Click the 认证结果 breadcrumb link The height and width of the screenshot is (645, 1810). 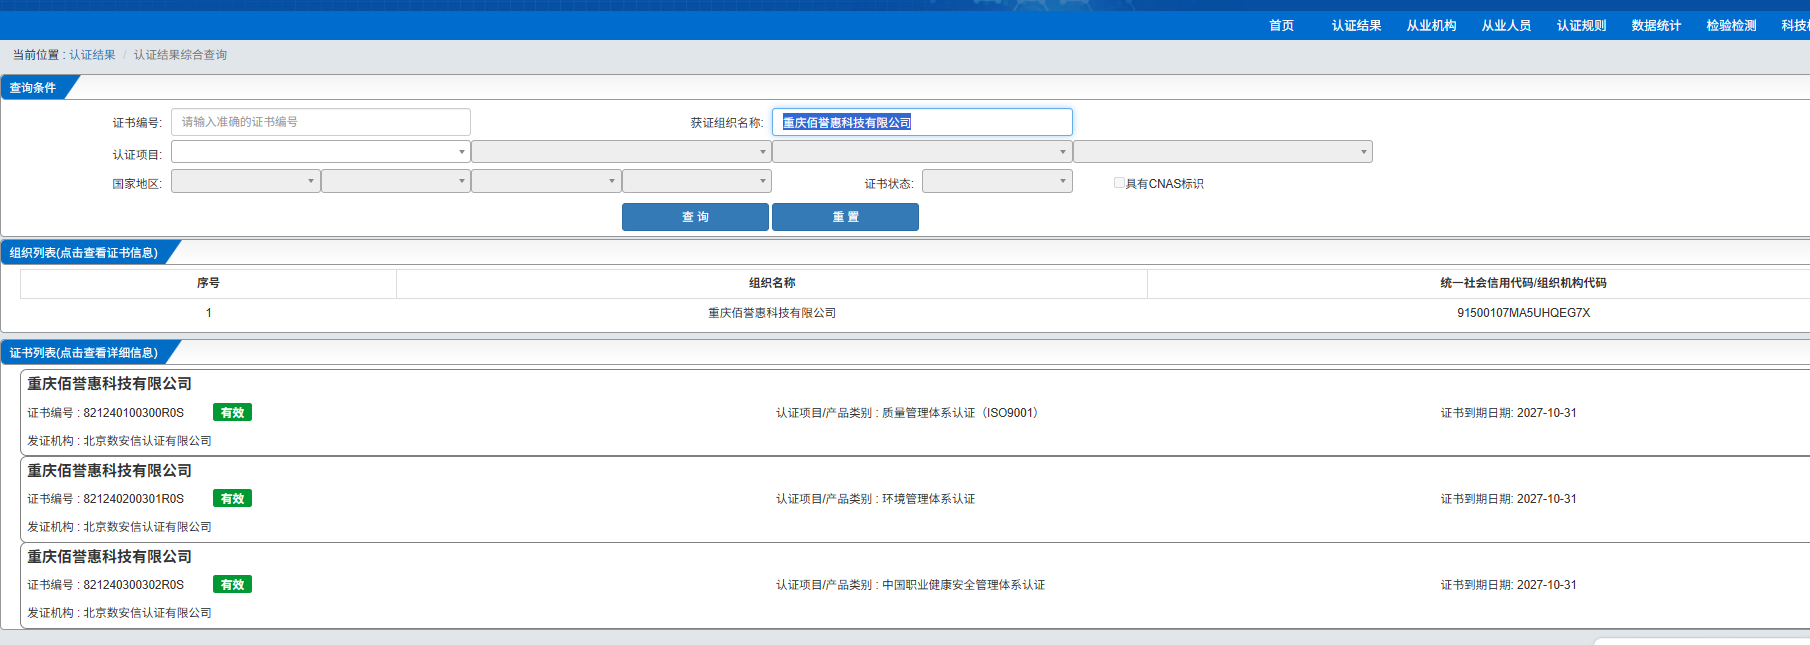pyautogui.click(x=92, y=55)
